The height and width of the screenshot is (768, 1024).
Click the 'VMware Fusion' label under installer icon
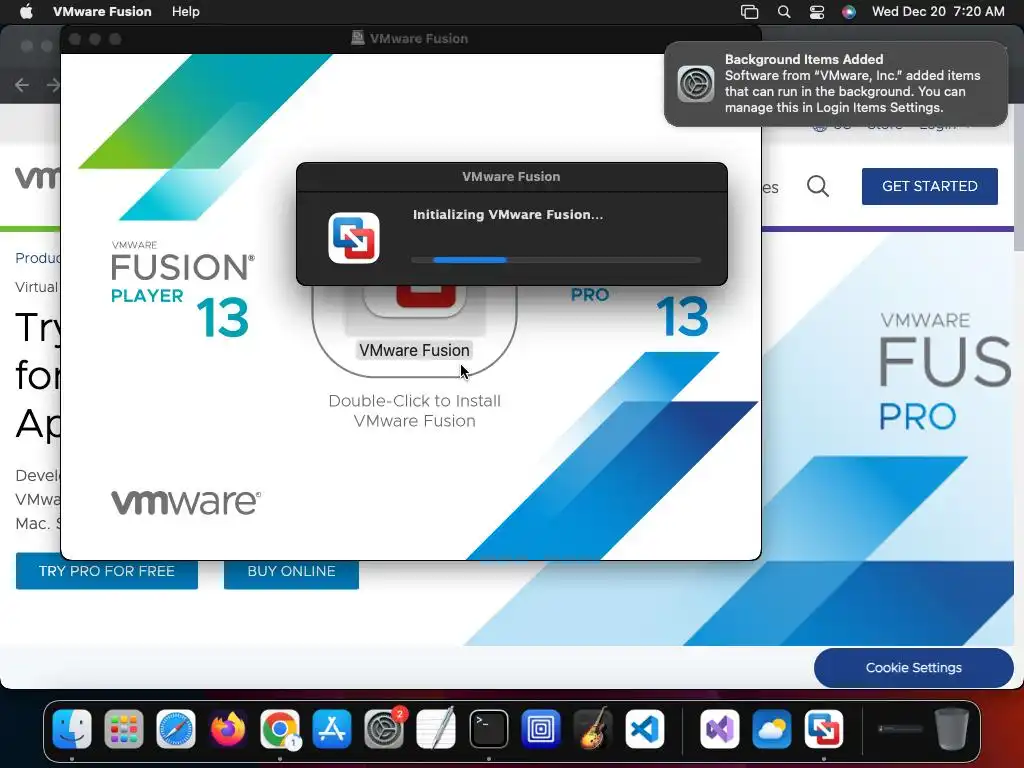coord(414,351)
